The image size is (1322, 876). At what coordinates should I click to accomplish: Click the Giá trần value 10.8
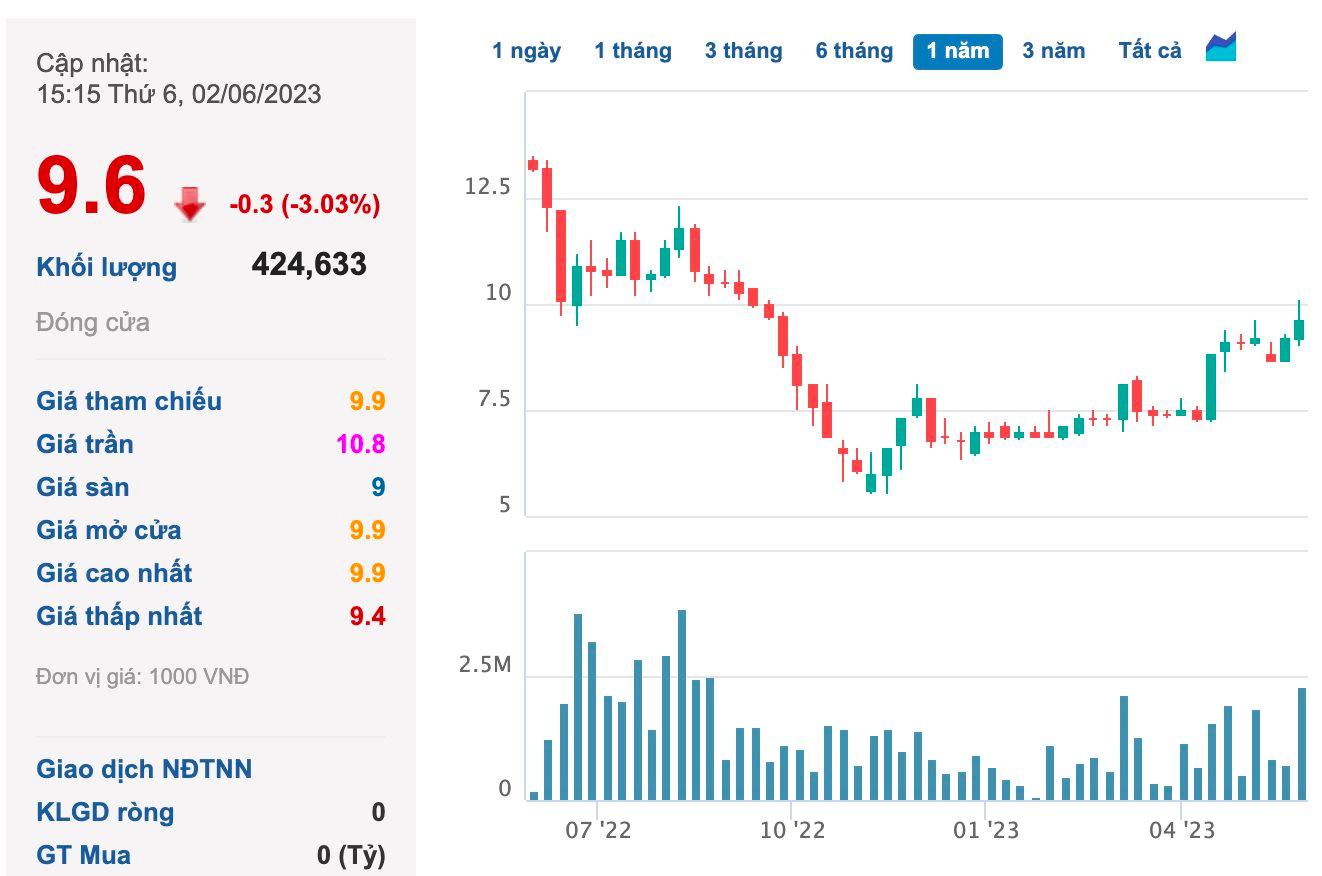point(361,444)
